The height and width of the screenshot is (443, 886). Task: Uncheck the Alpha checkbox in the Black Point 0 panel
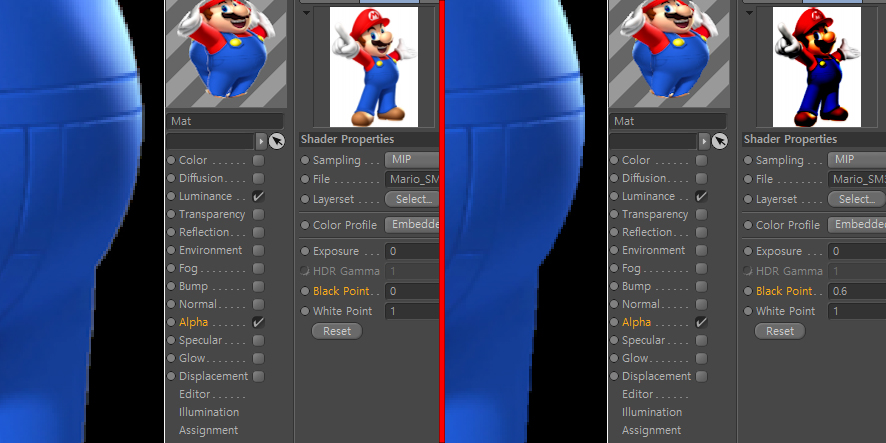(x=258, y=322)
